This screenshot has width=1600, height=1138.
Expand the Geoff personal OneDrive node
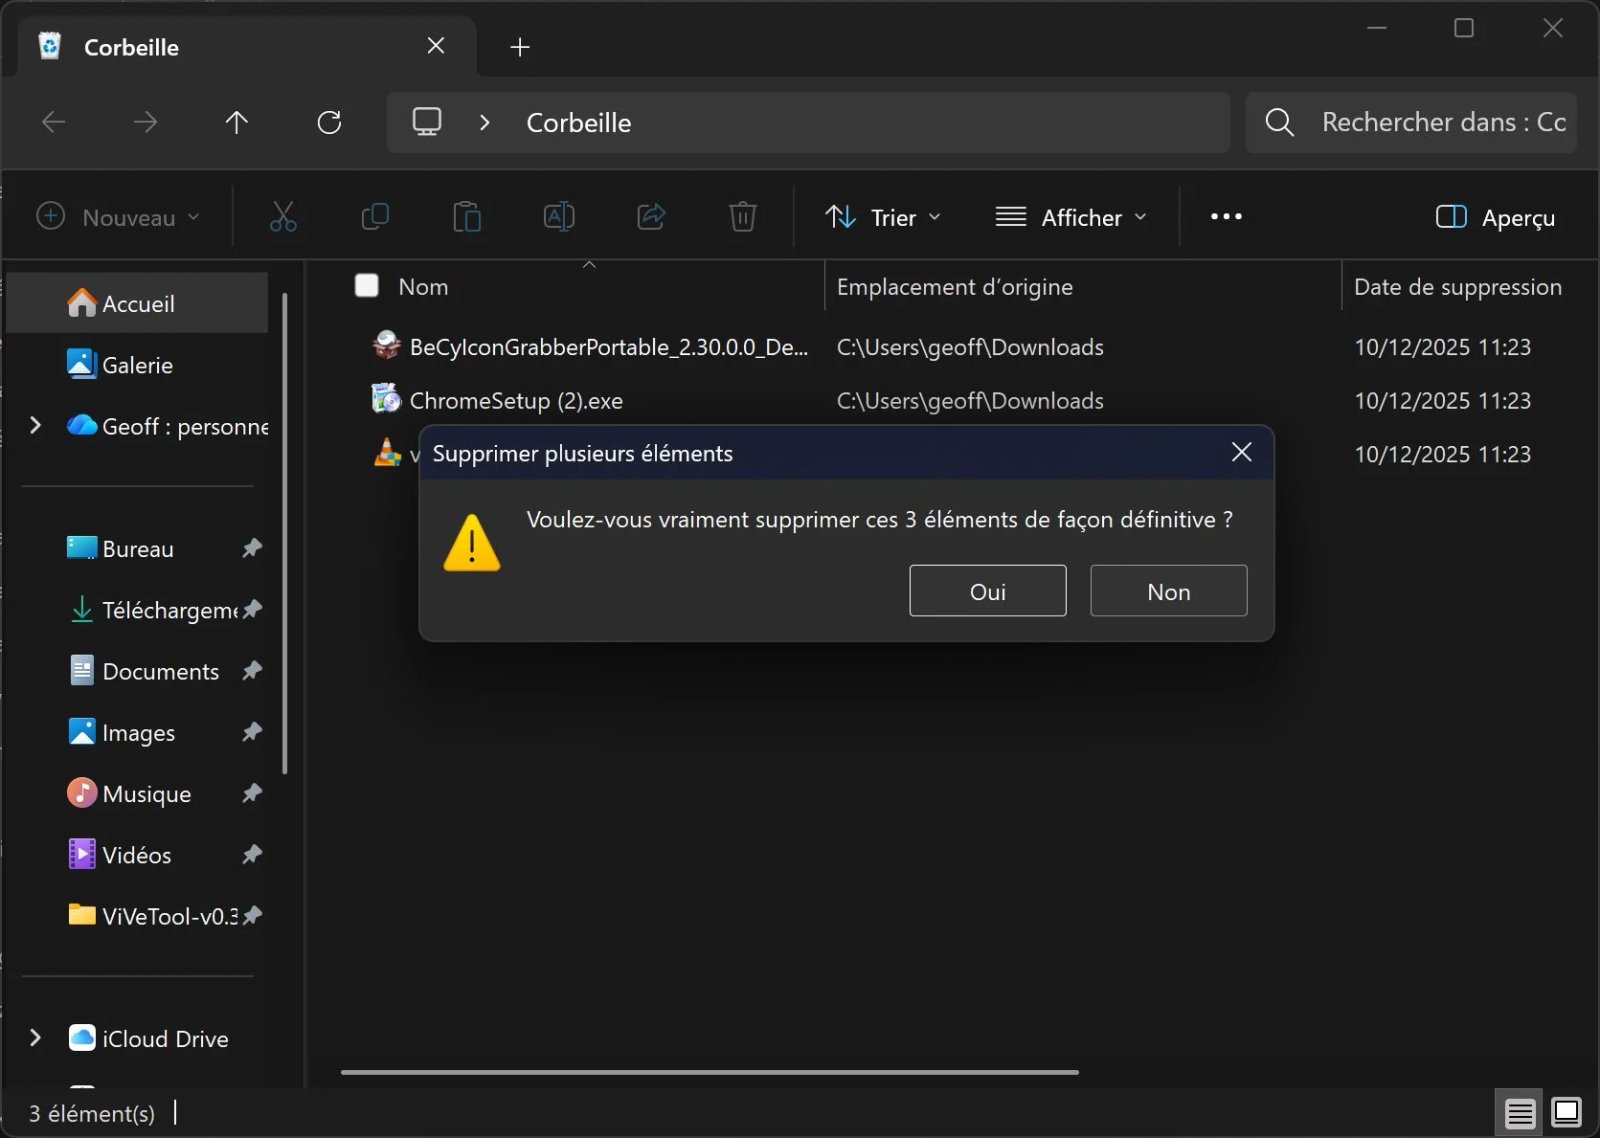(35, 426)
